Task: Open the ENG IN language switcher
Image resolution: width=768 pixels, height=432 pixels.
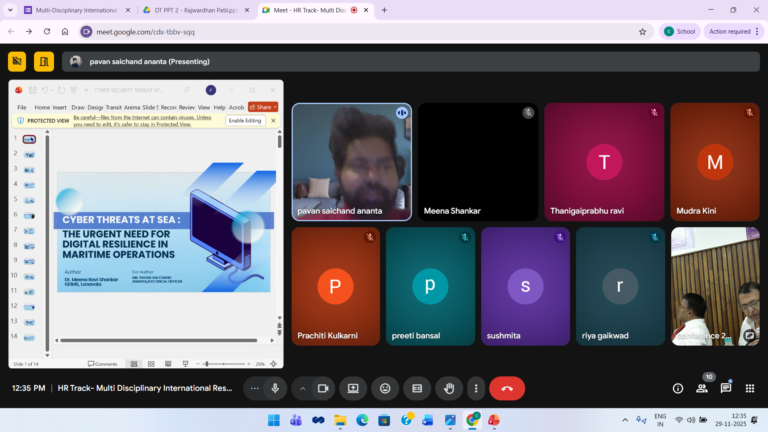Action: pyautogui.click(x=660, y=420)
